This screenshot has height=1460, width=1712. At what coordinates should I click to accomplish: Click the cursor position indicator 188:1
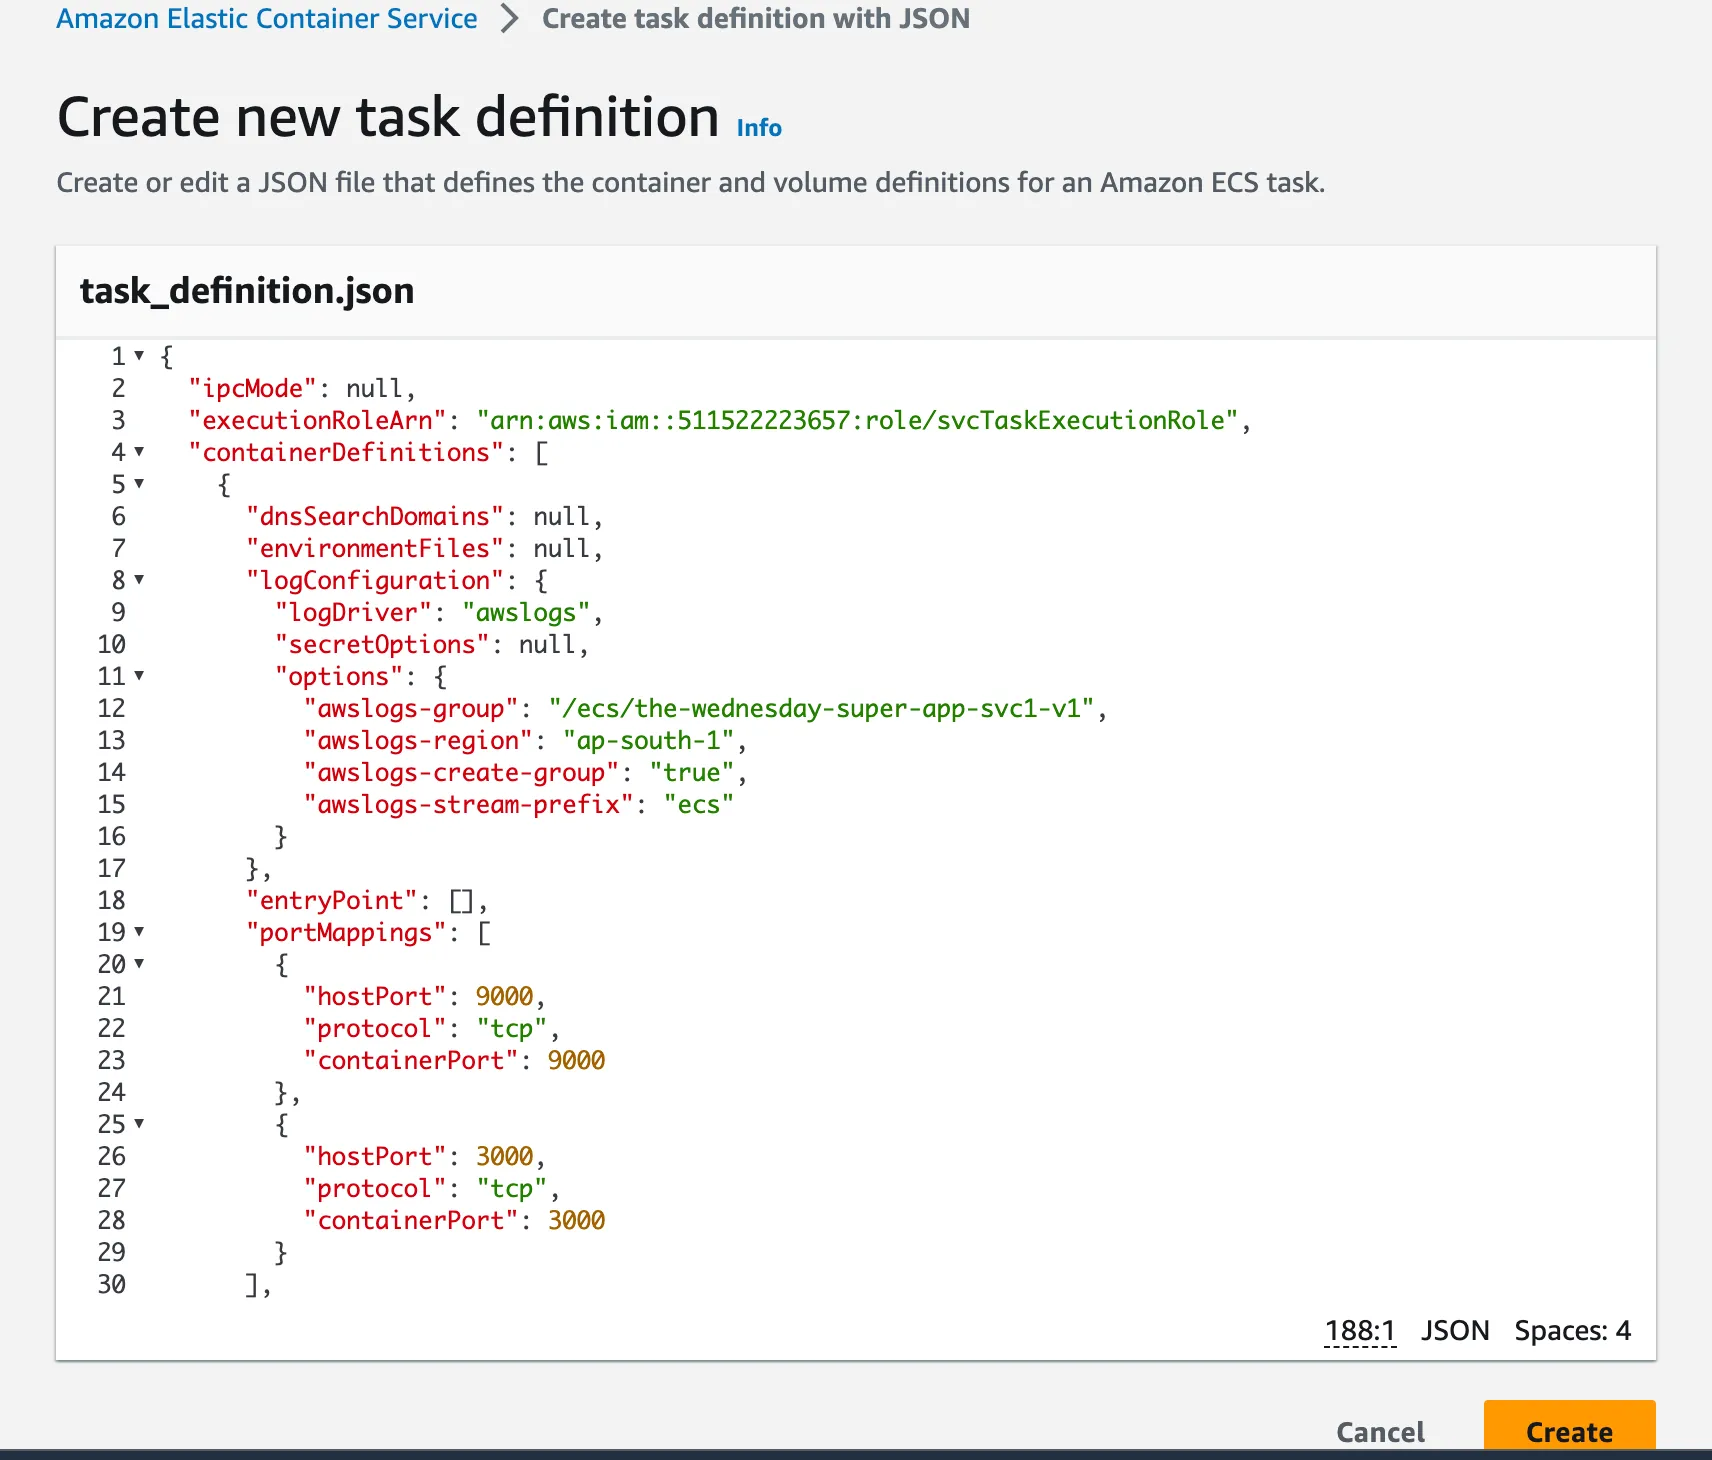coord(1360,1331)
